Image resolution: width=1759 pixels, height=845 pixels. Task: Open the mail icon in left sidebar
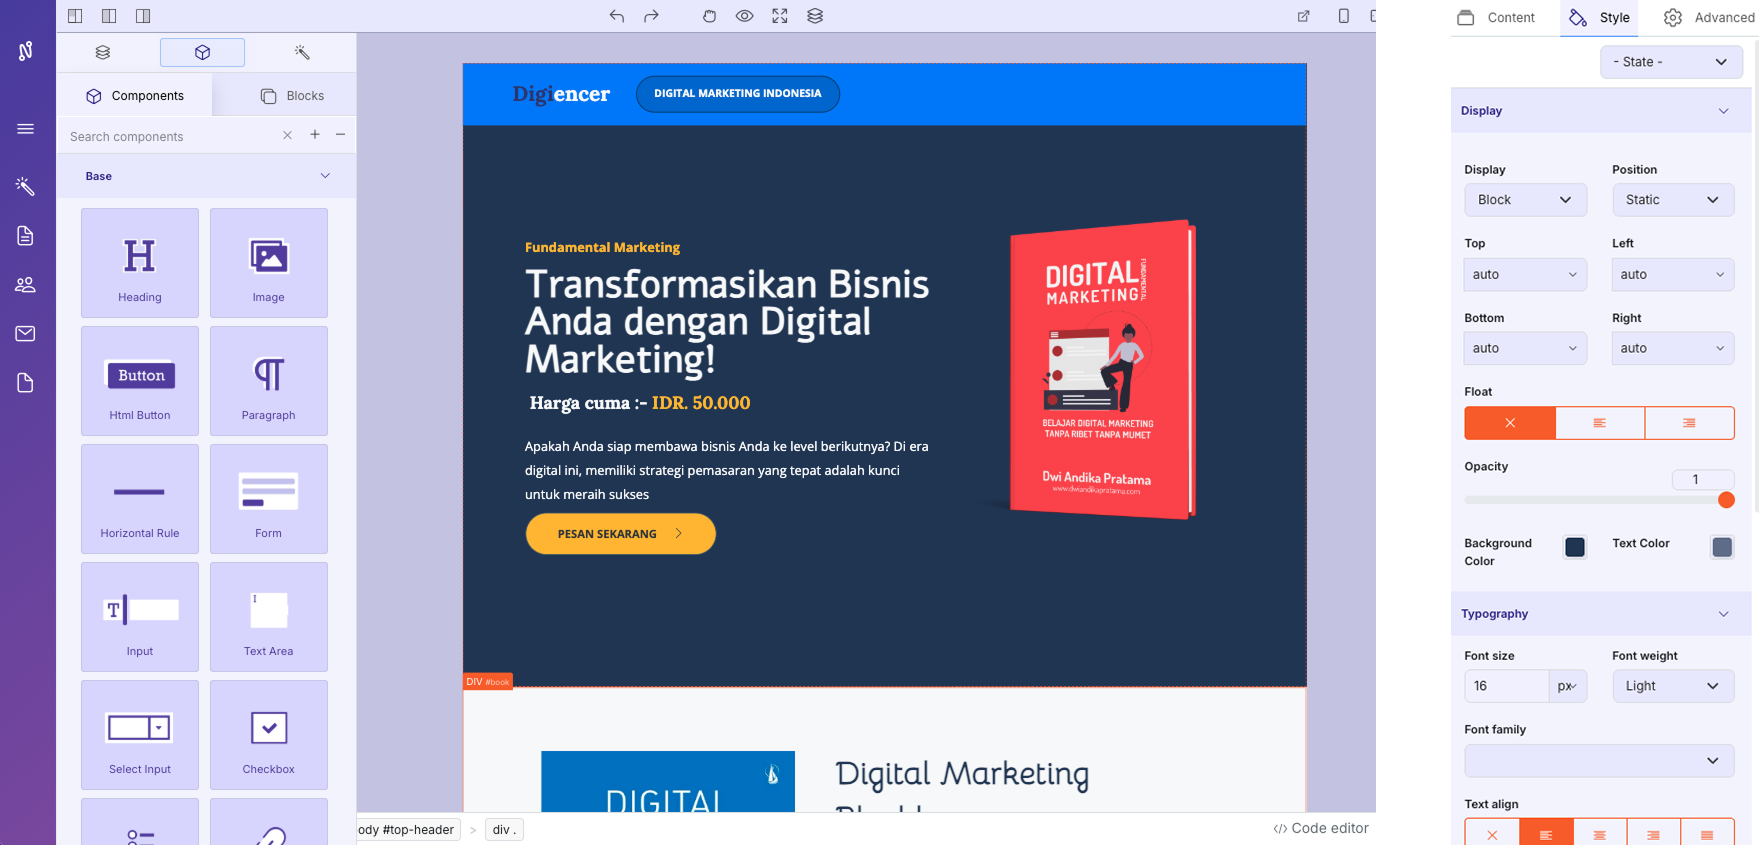(25, 334)
